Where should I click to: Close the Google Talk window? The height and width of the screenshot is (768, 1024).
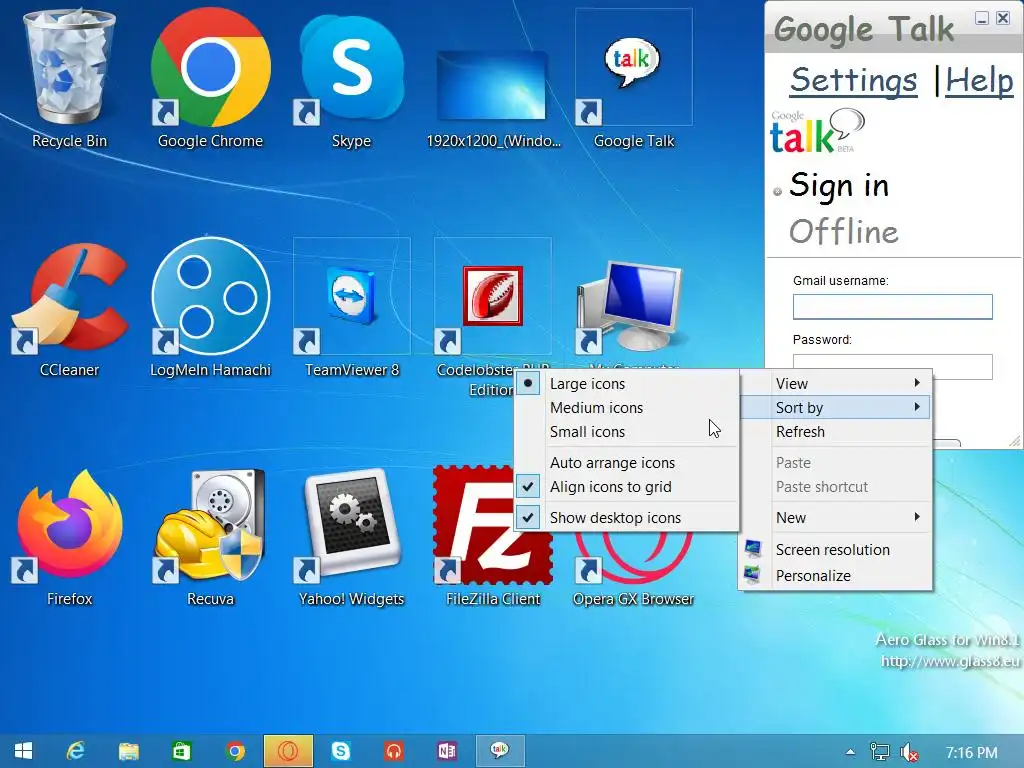(1003, 18)
